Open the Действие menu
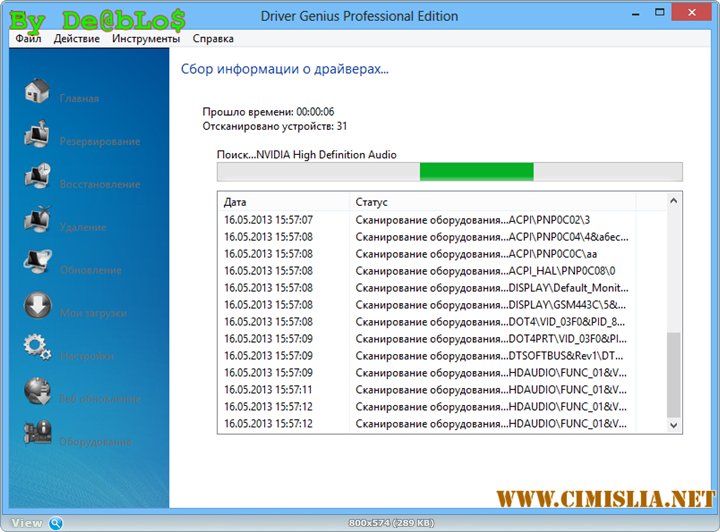The image size is (720, 532). 76,39
